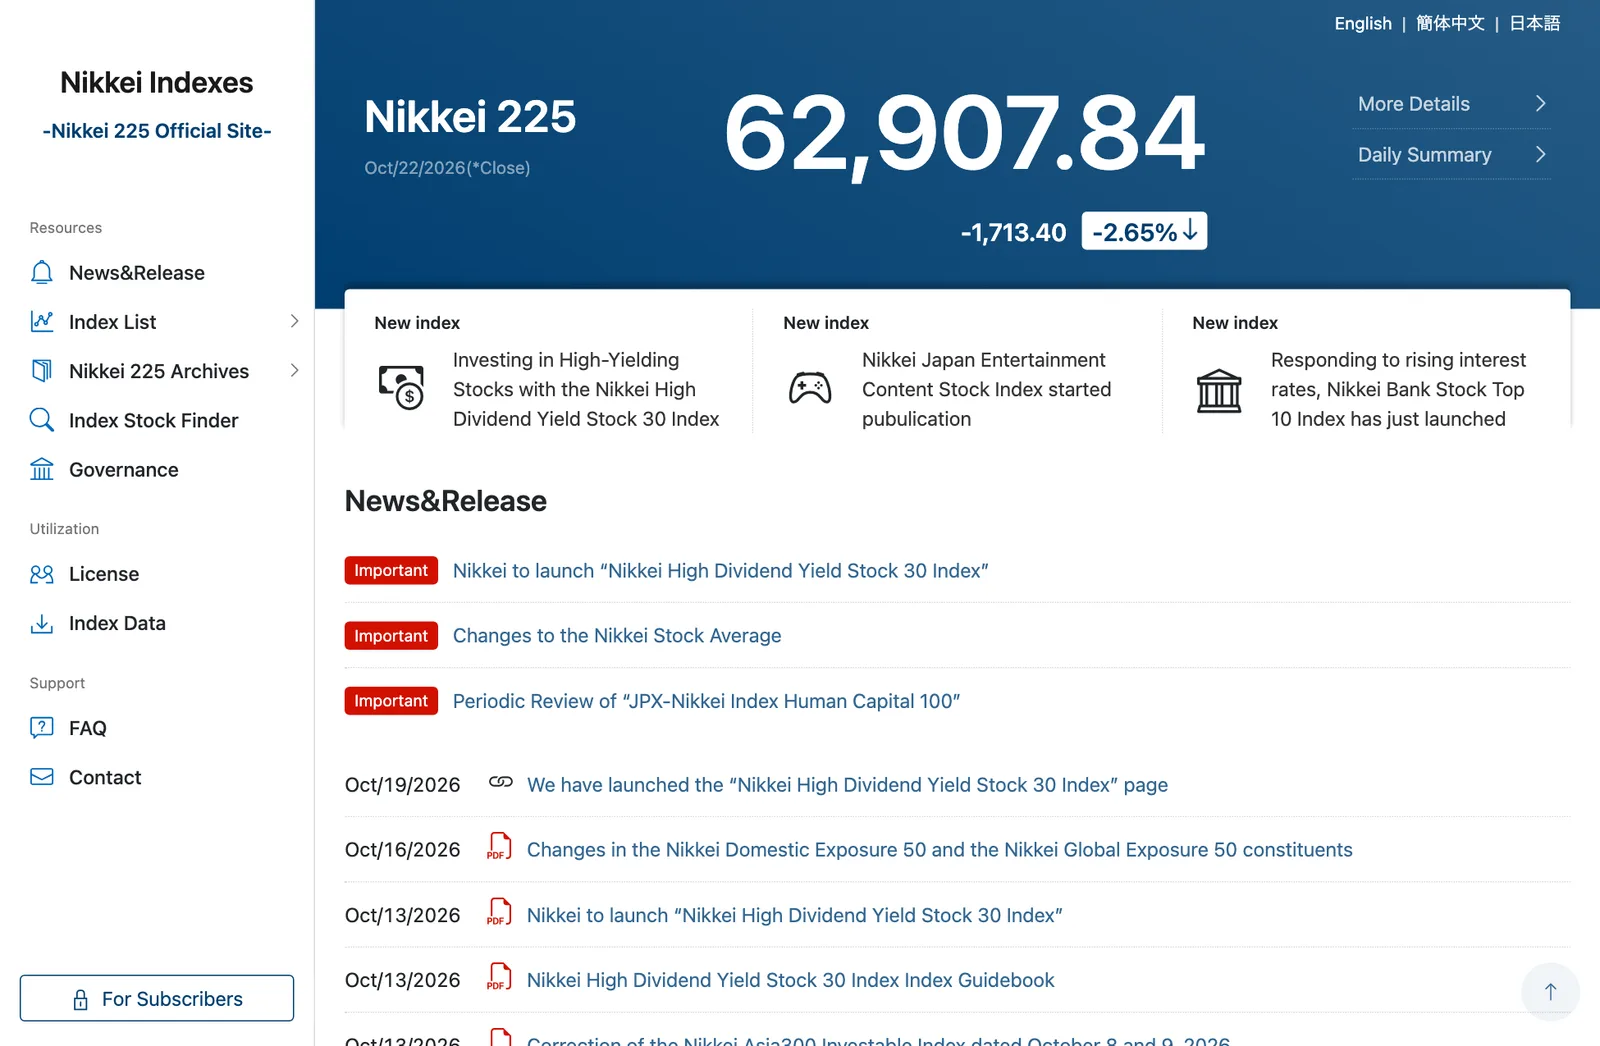Screen dimensions: 1600x1046
Task: Click the Nikkei Indexes site title
Action: (157, 82)
